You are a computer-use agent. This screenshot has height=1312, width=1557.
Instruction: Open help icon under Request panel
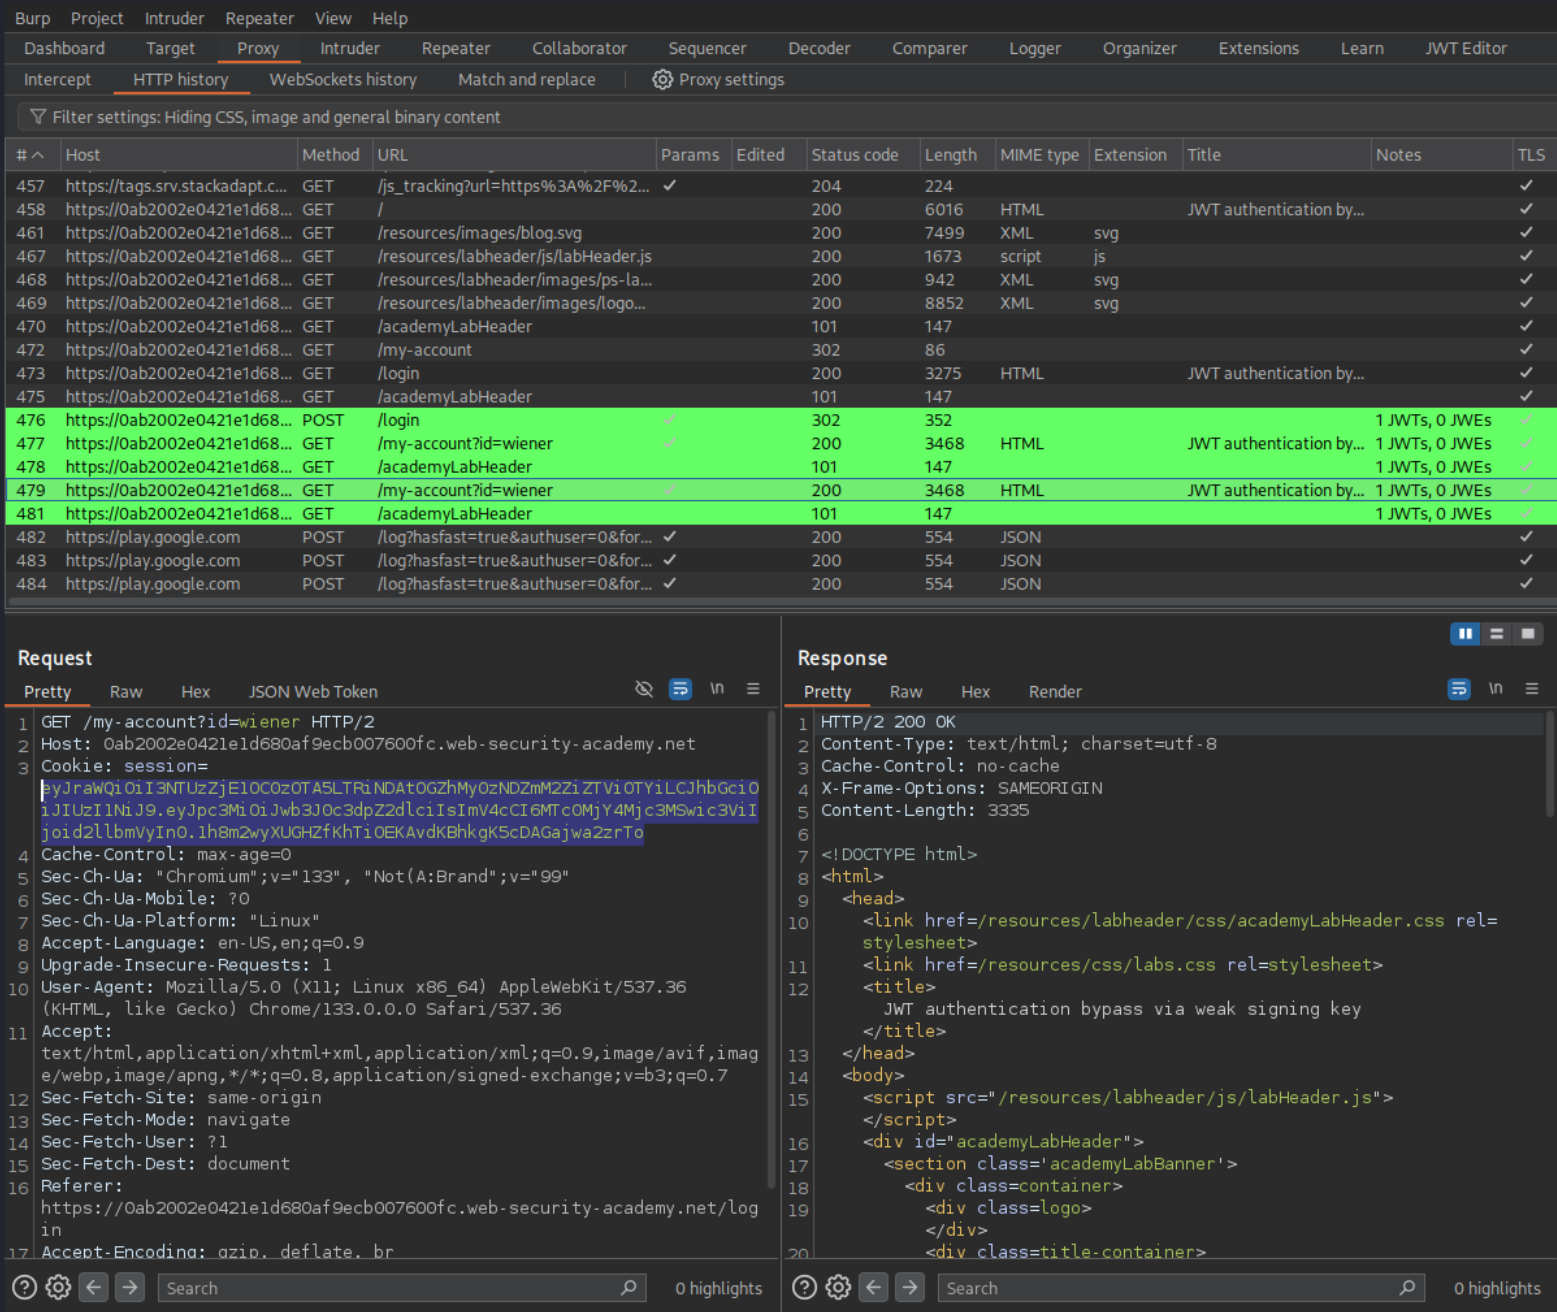click(x=25, y=1287)
